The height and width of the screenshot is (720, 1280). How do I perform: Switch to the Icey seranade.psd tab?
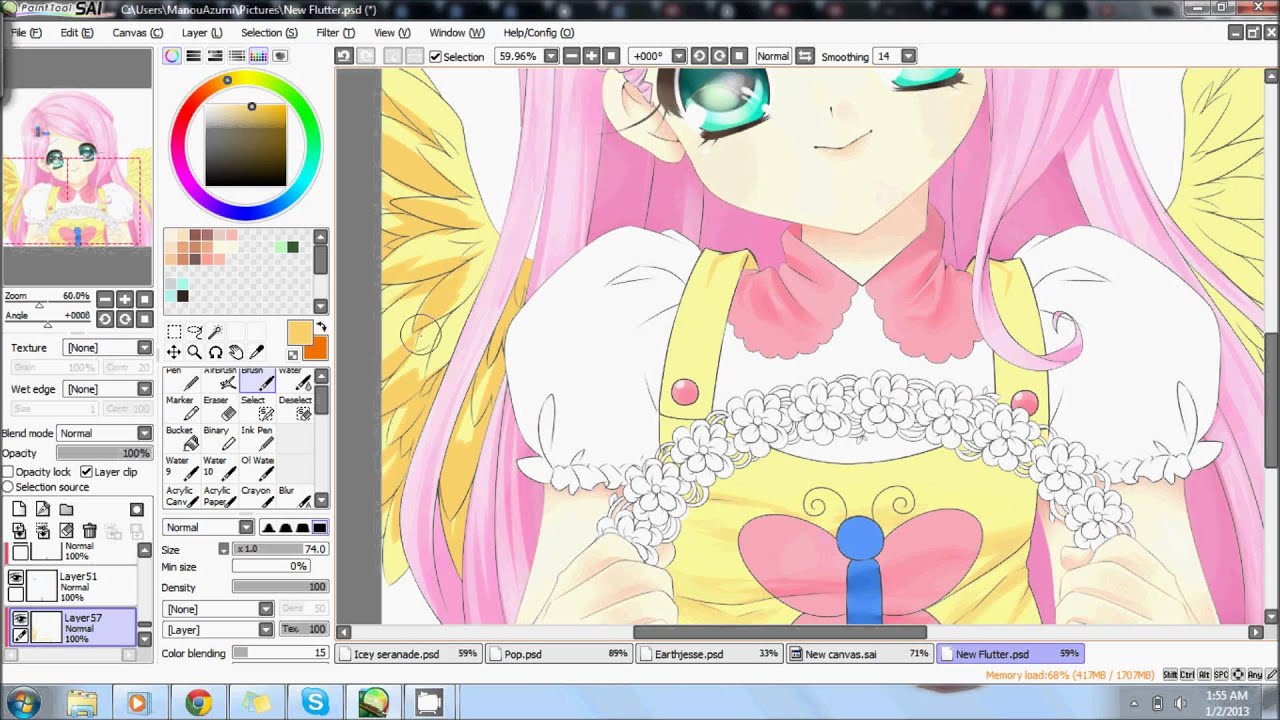408,654
